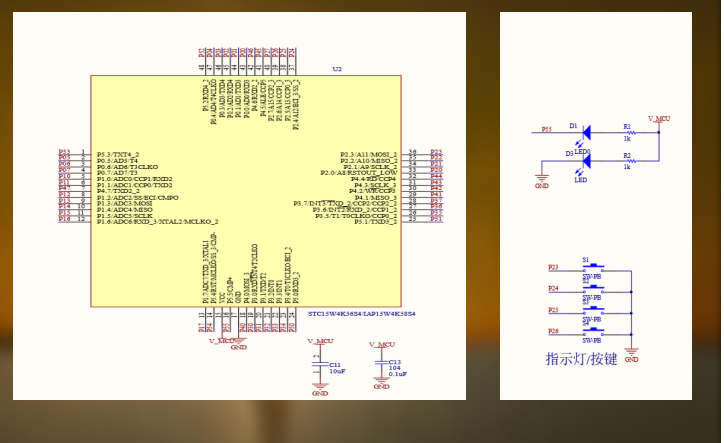
Task: Click the U2 designator label
Action: coord(337,69)
